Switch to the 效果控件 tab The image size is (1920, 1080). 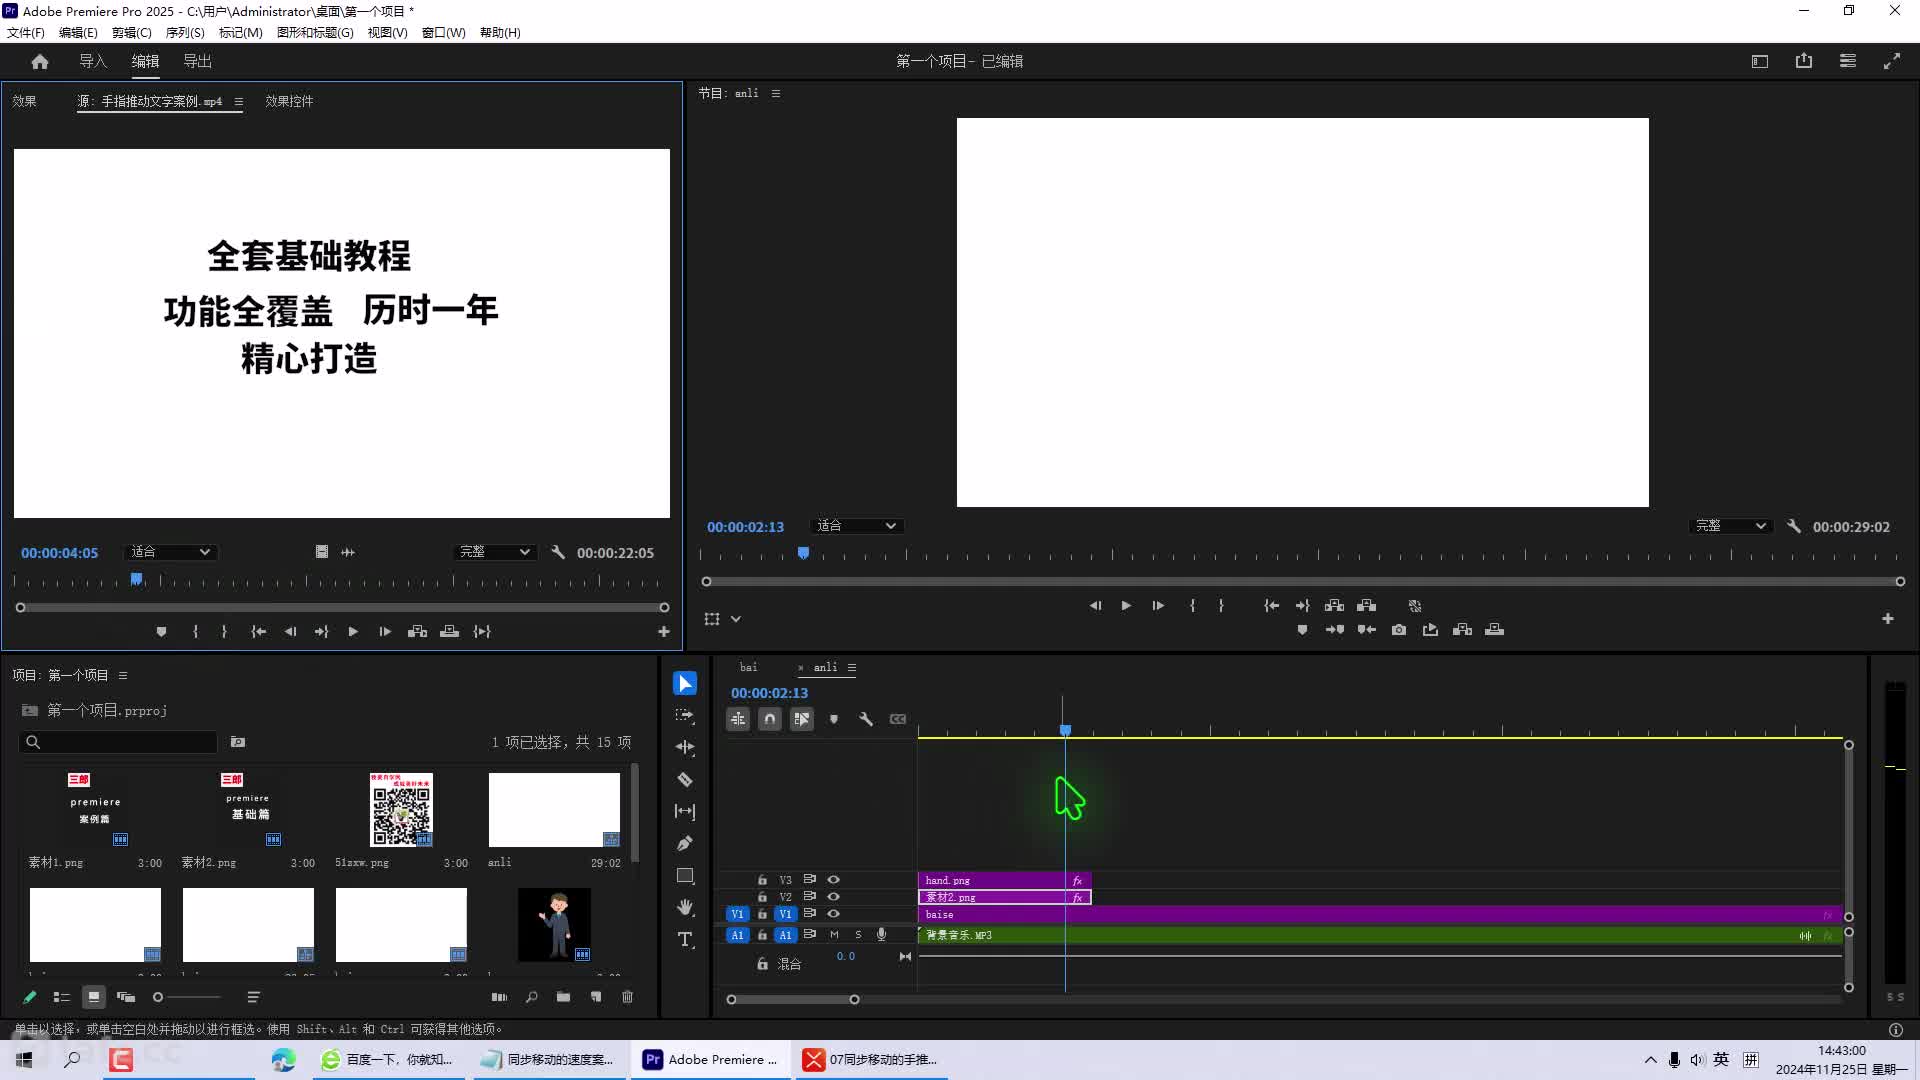(289, 102)
